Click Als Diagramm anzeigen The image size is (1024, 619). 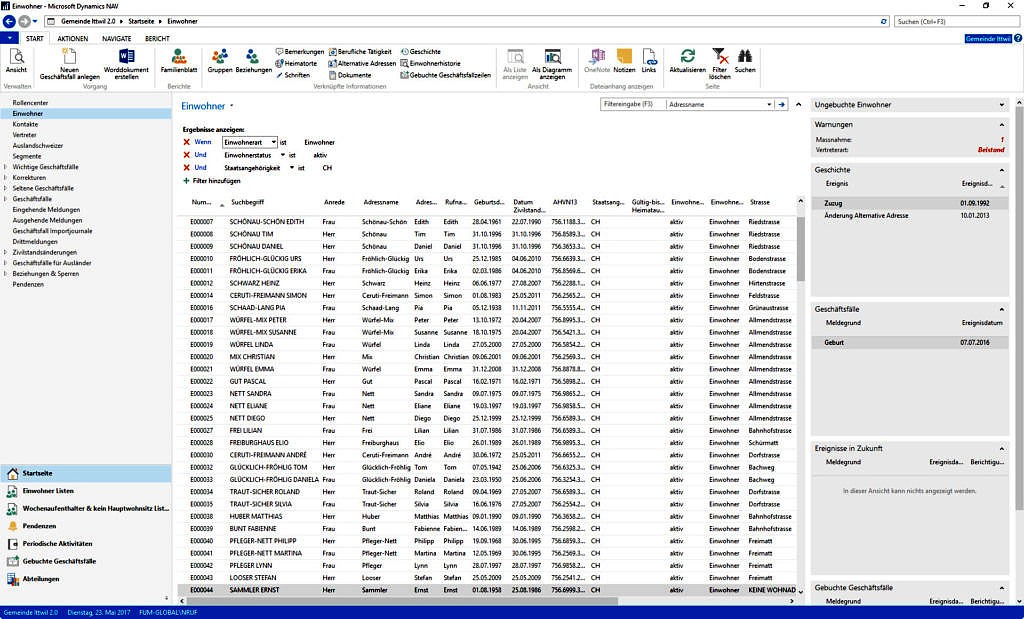tap(552, 64)
